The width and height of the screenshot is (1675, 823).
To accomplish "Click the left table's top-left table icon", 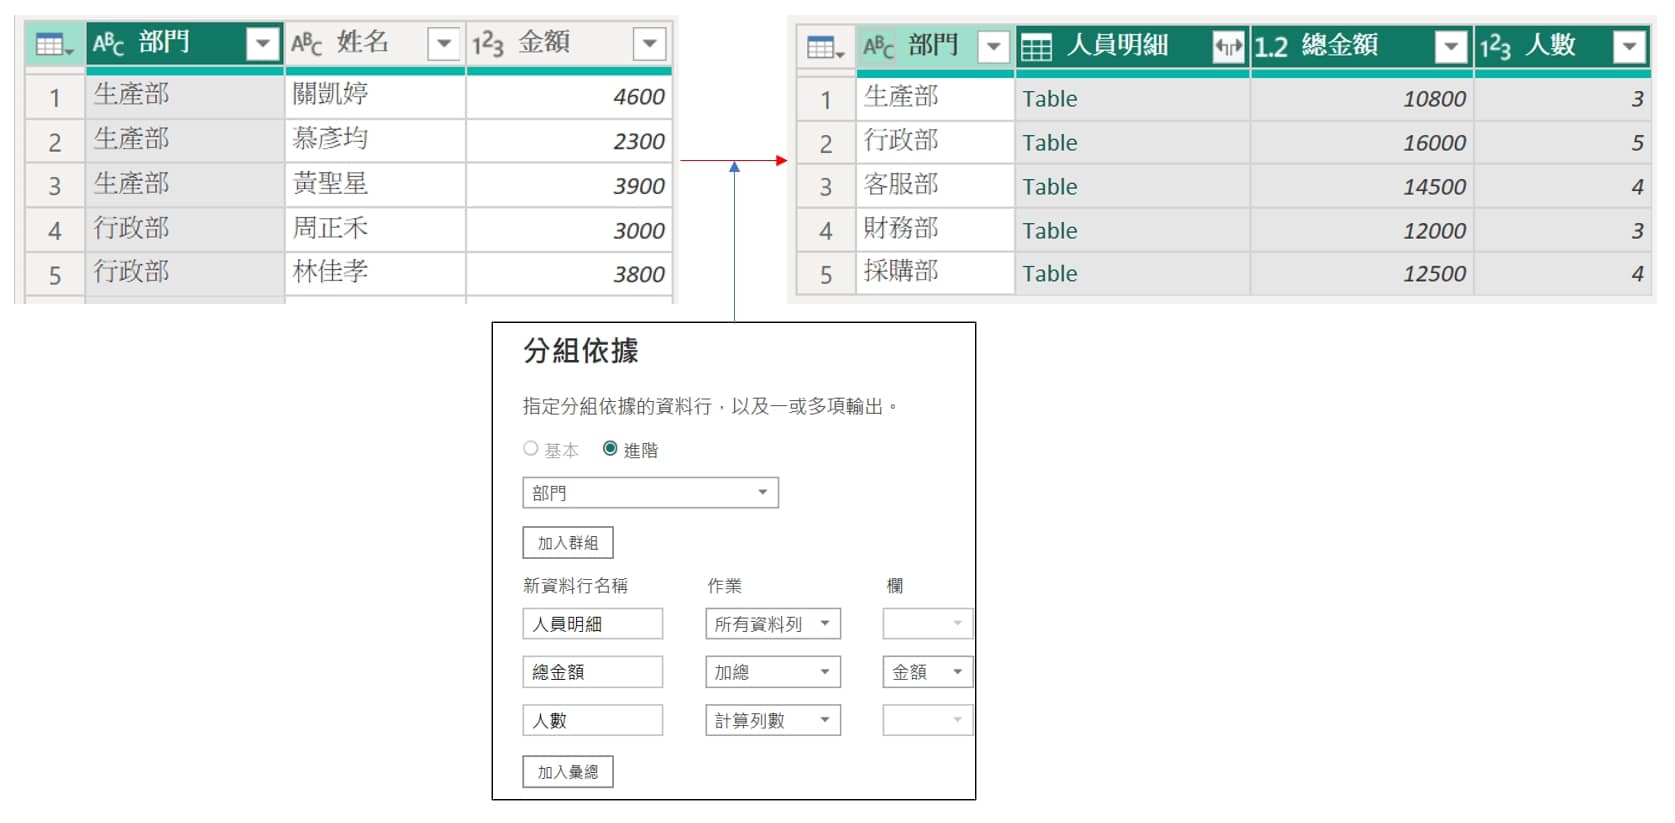I will 54,45.
